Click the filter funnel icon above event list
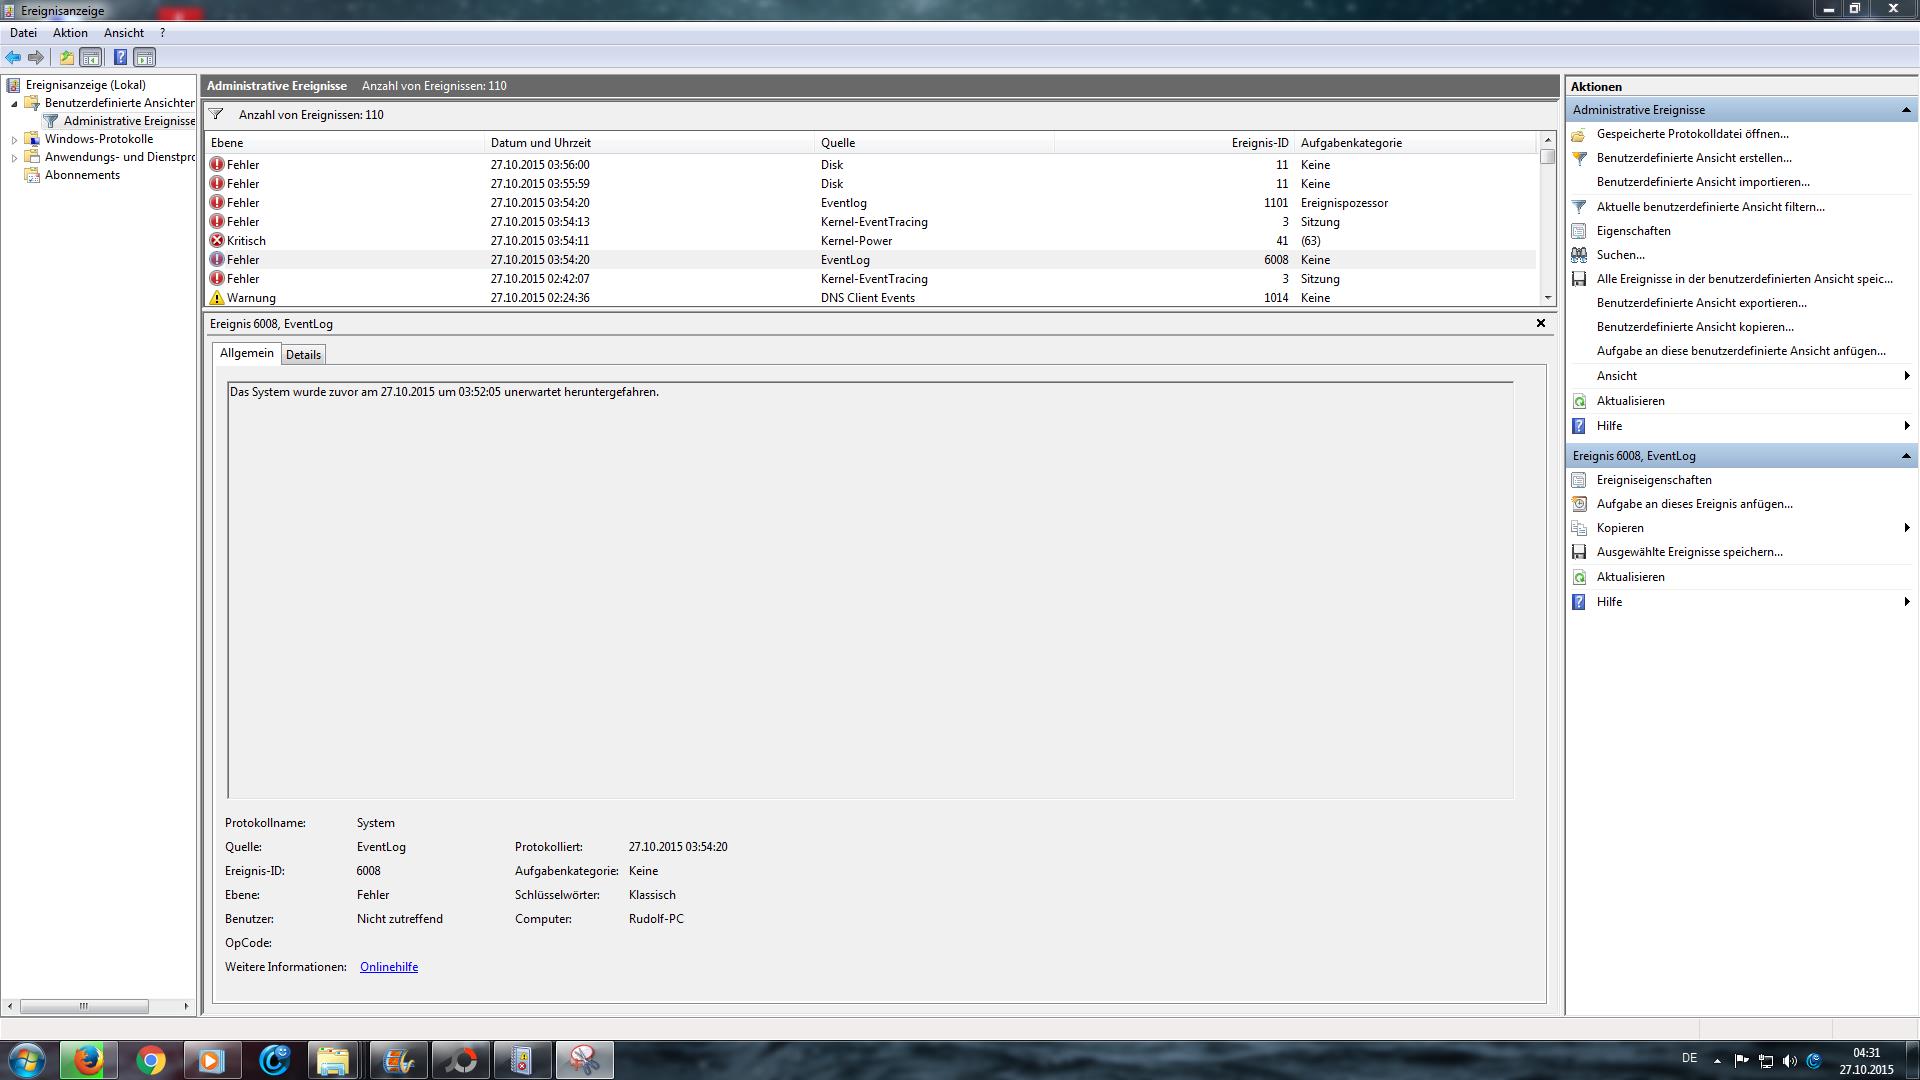The image size is (1920, 1080). (x=216, y=114)
